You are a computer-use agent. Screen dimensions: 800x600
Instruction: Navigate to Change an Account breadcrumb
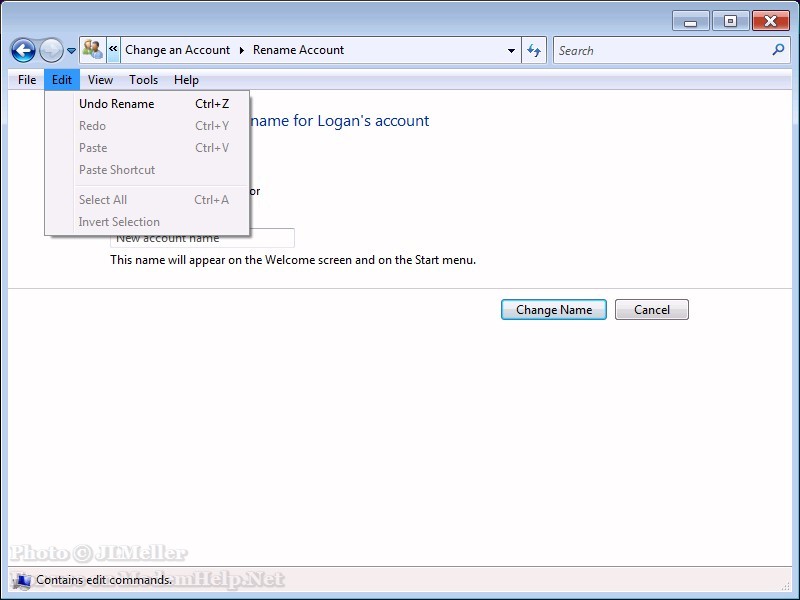pos(178,50)
